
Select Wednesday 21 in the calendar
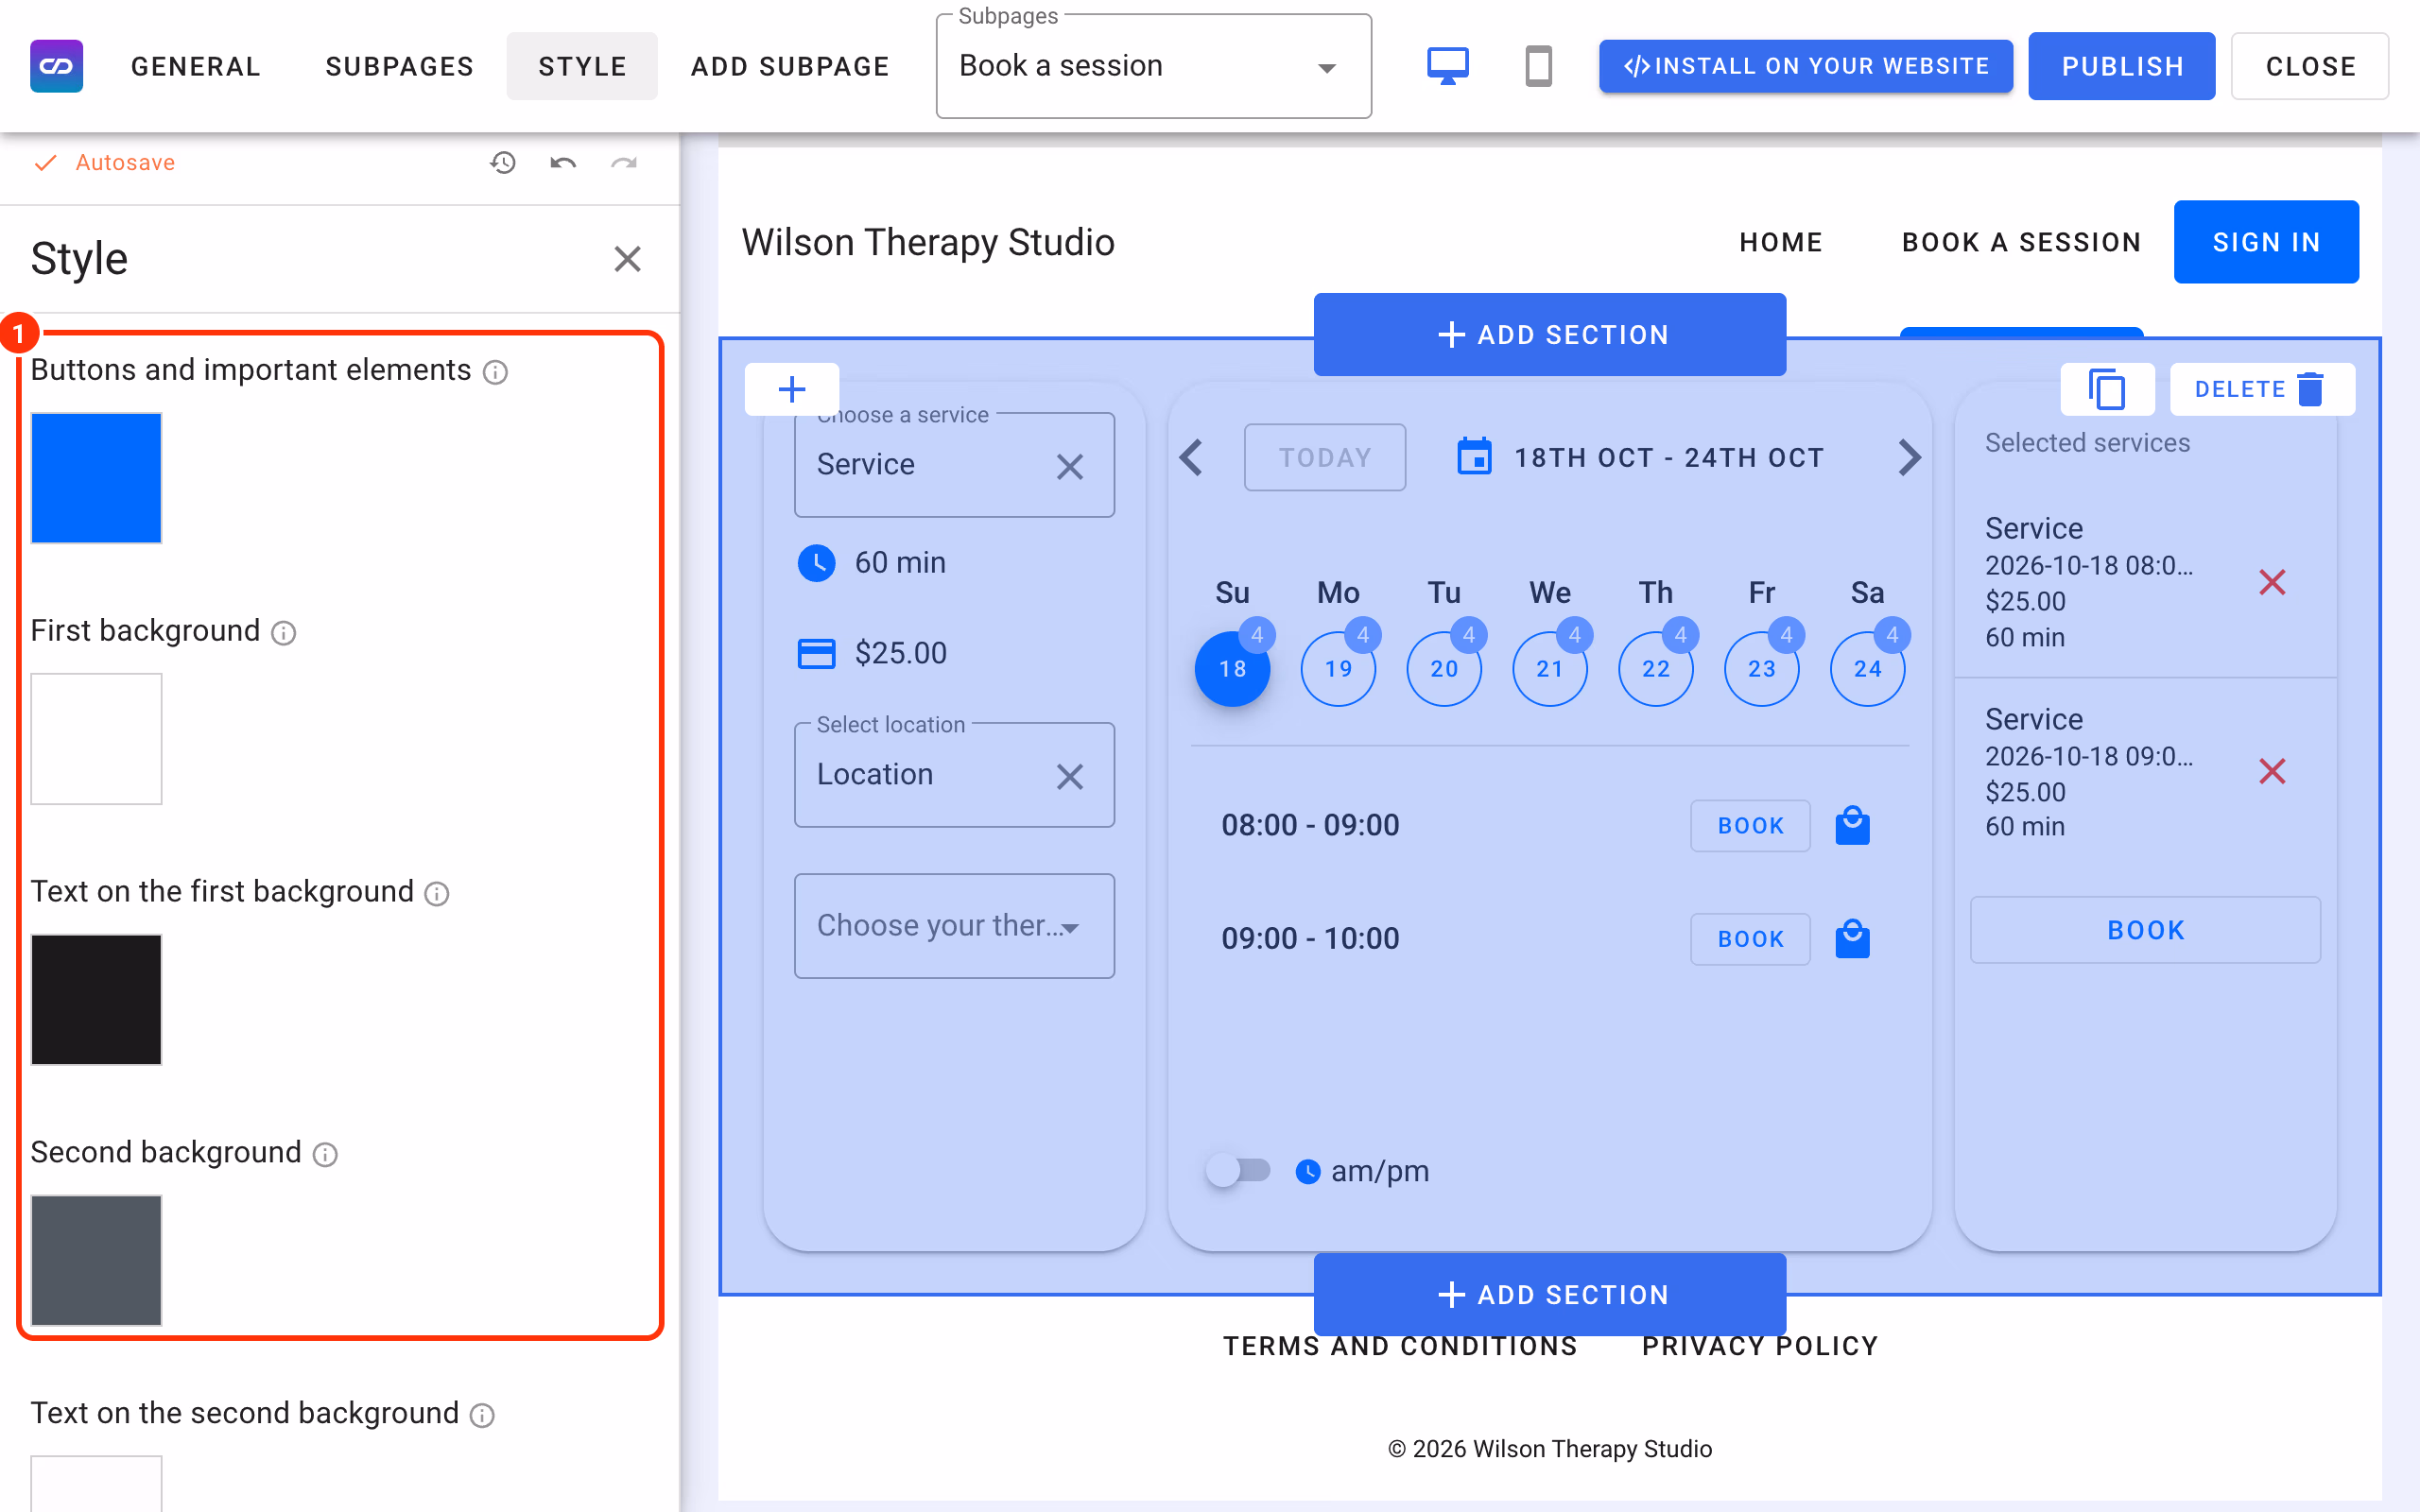[x=1550, y=668]
